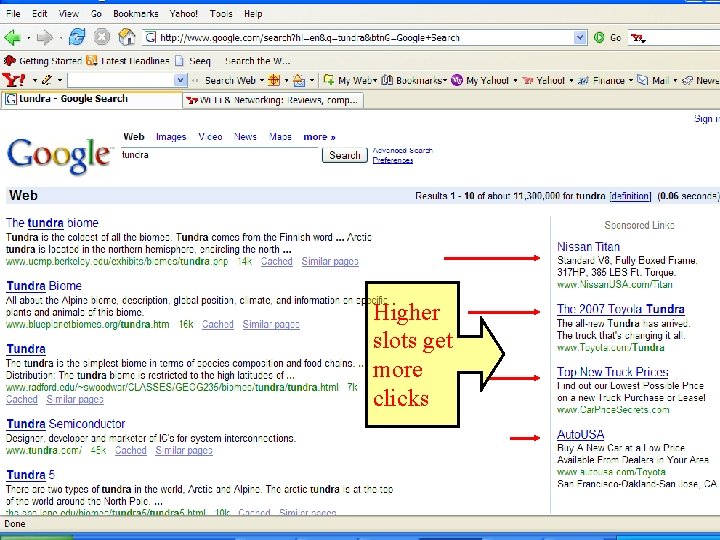Open the Mail toolbar button
Screen dimensions: 720x540
pyautogui.click(x=653, y=80)
